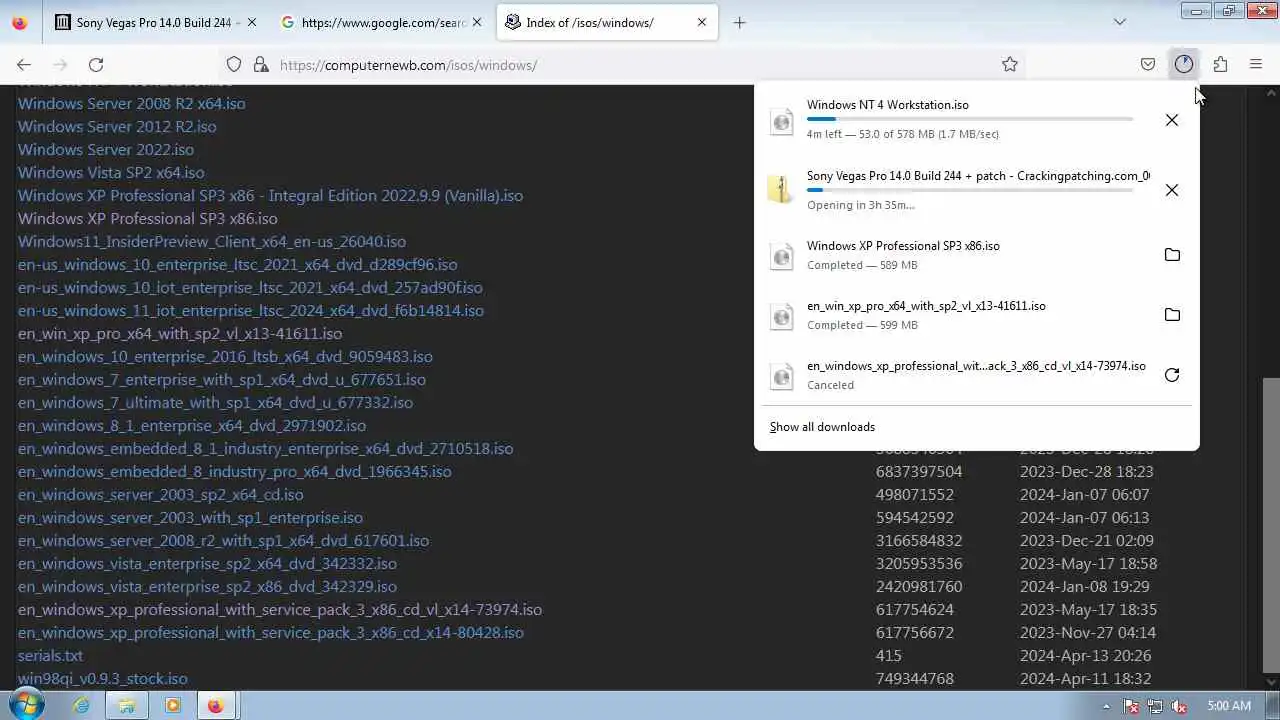
Task: Open en-us_windows_10_enterprise_ltsc_2021 link
Action: [x=237, y=264]
